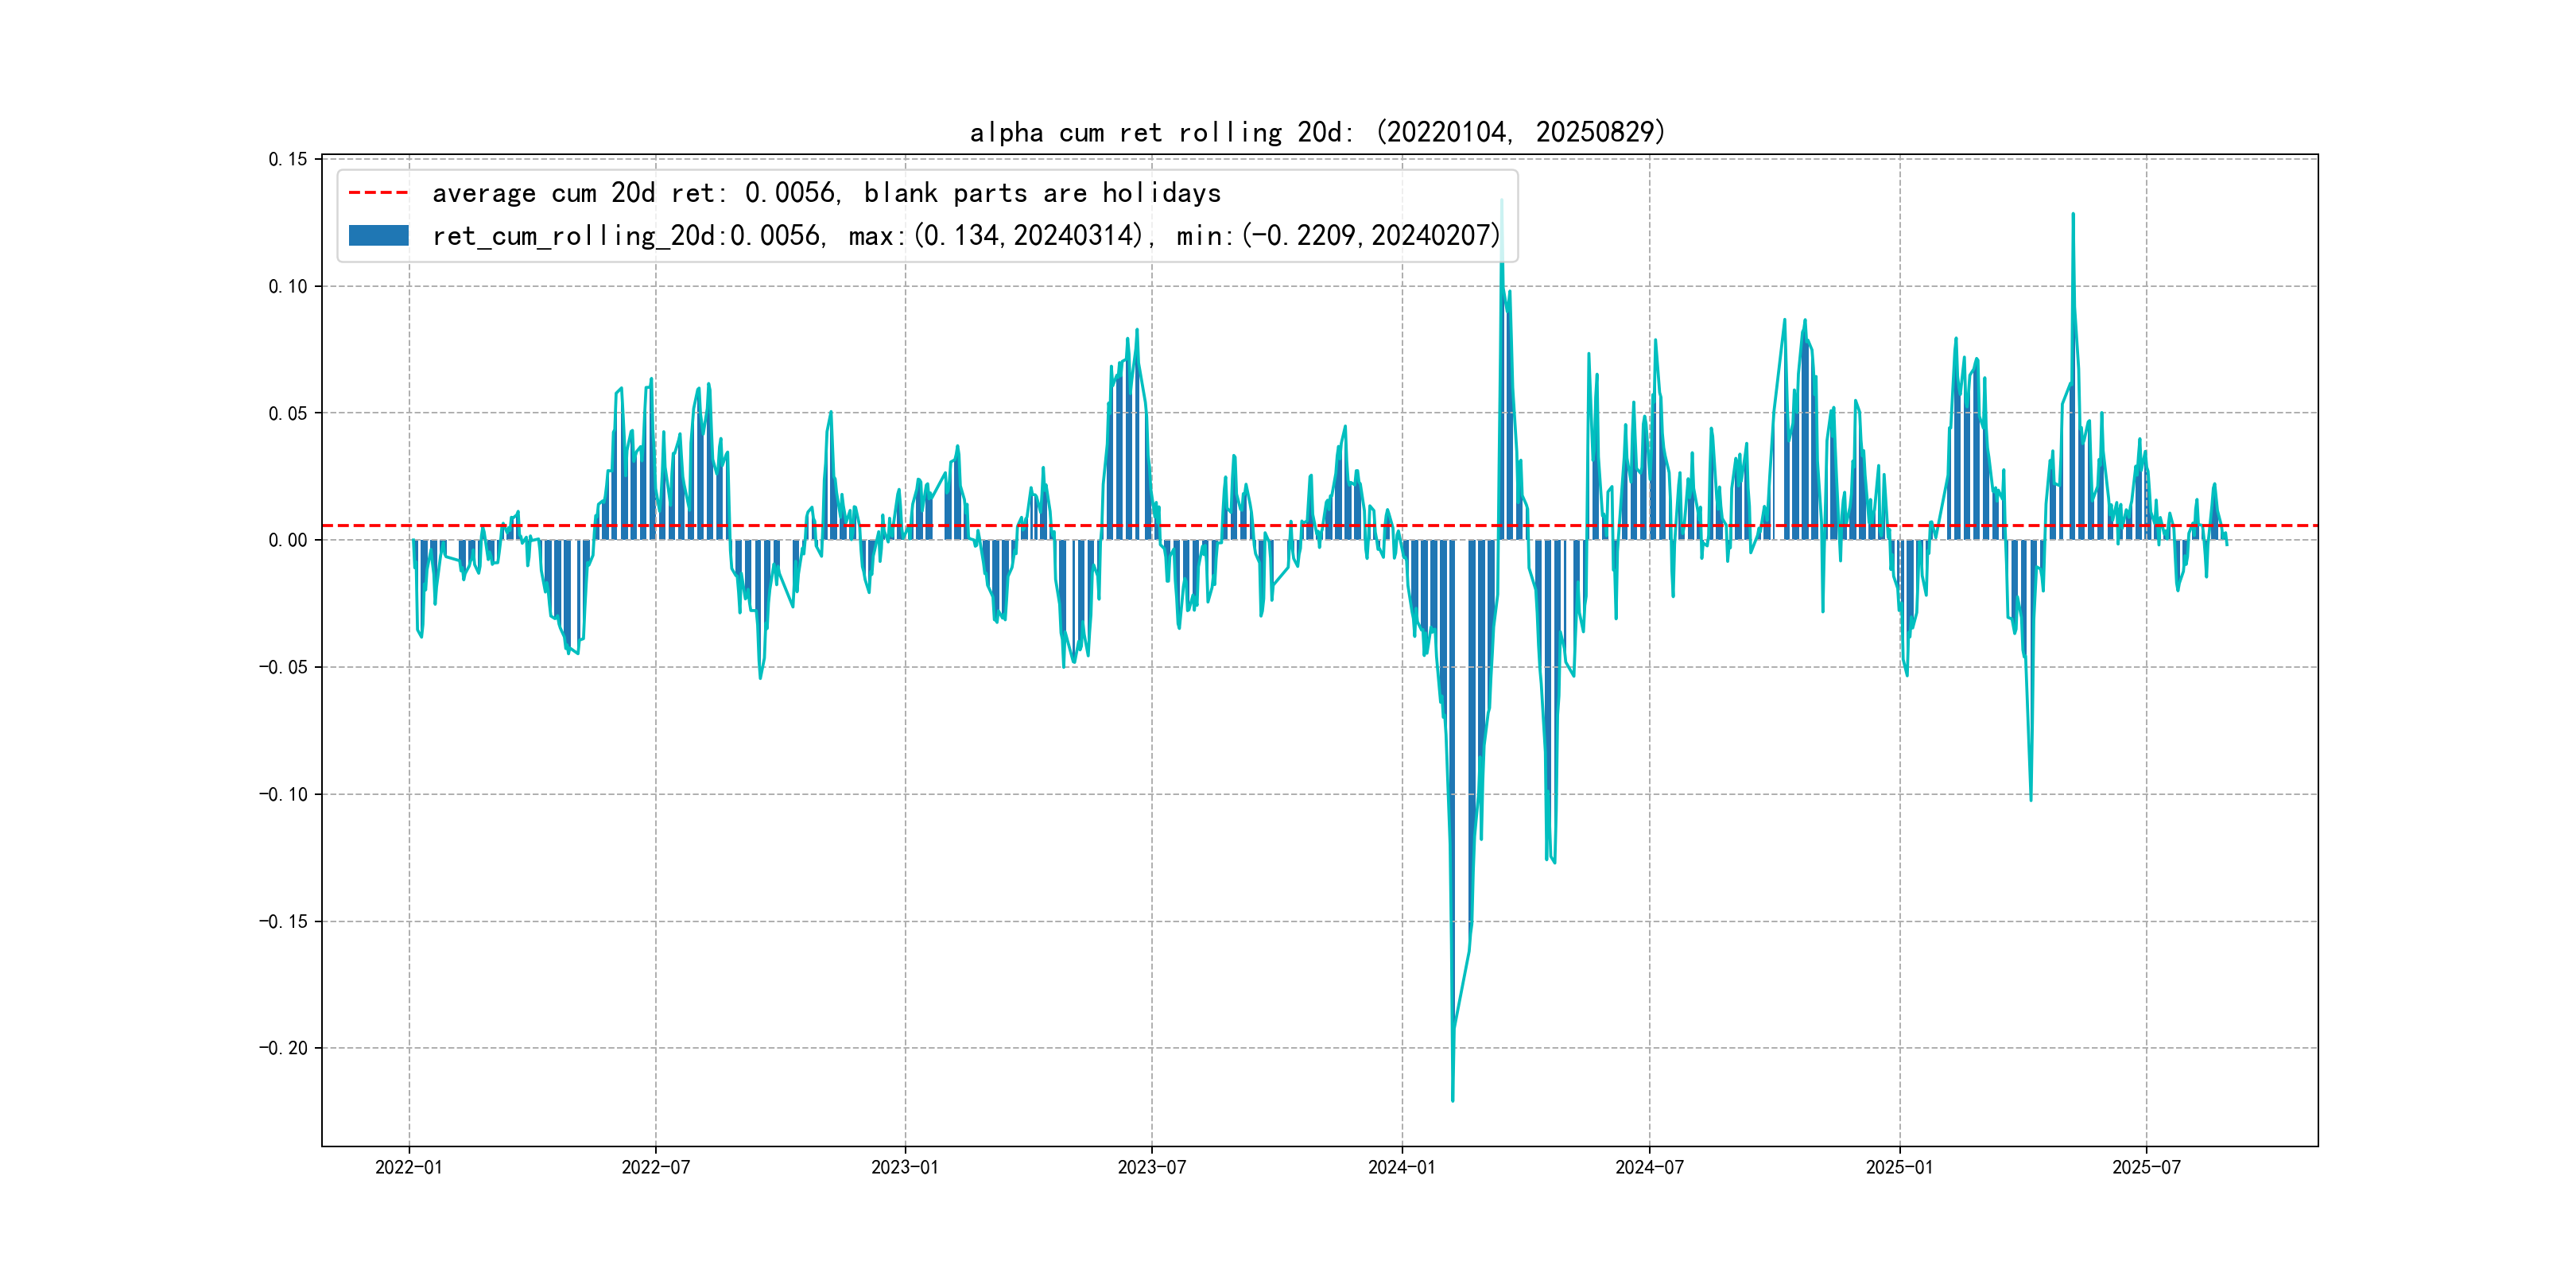Click the maximum peak in March 2024

tap(1501, 202)
